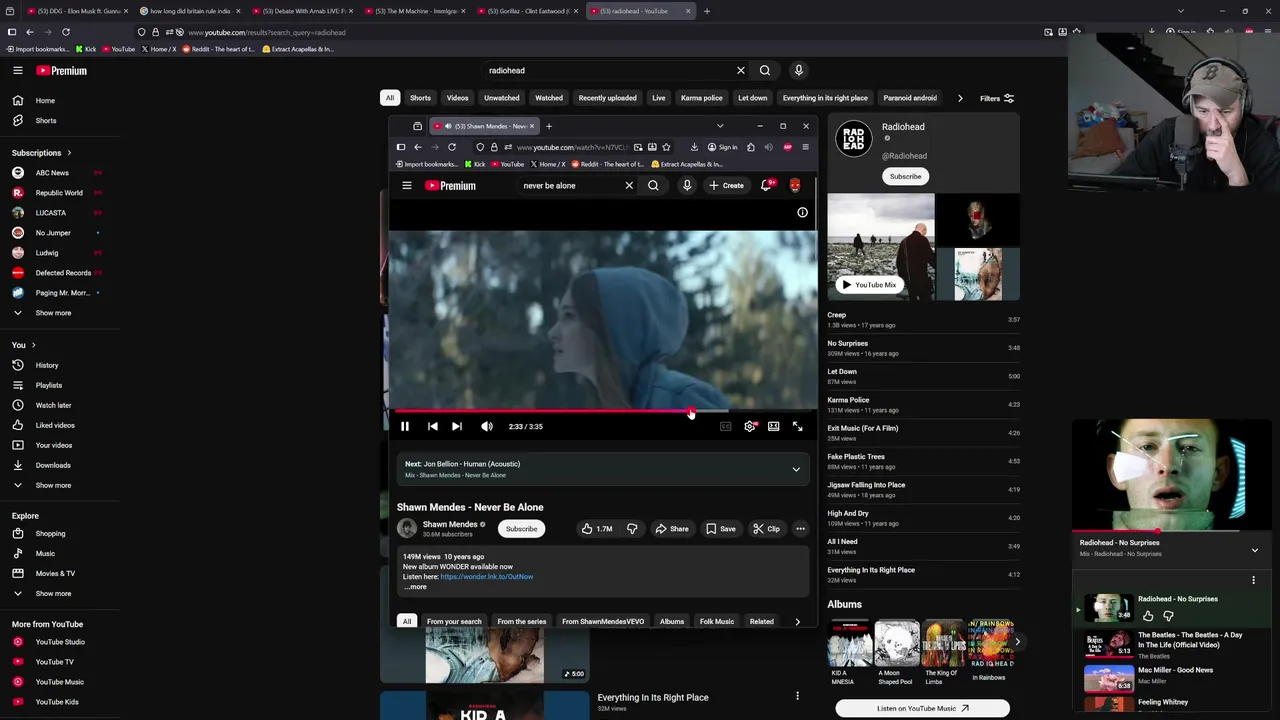Open the account avatar menu
This screenshot has width=1280, height=720.
pos(795,186)
